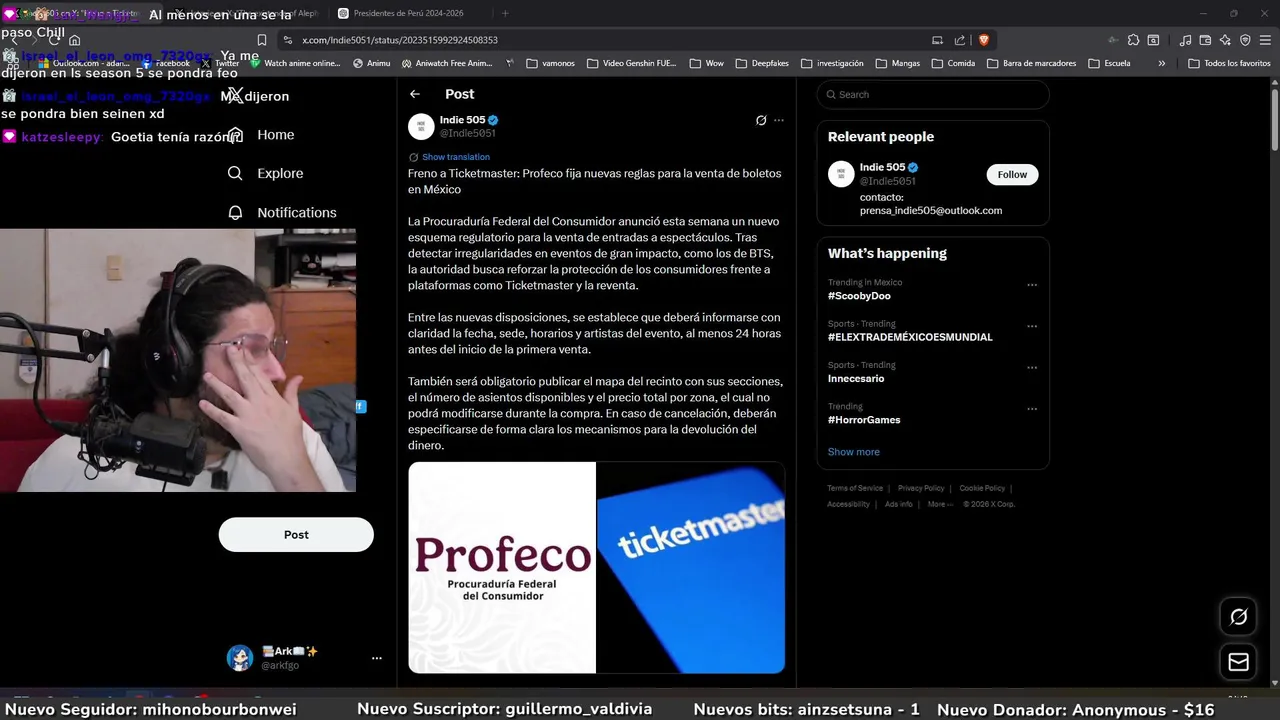This screenshot has height=720, width=1280.
Task: Open more options for #HorrorGames trend
Action: click(x=1032, y=409)
